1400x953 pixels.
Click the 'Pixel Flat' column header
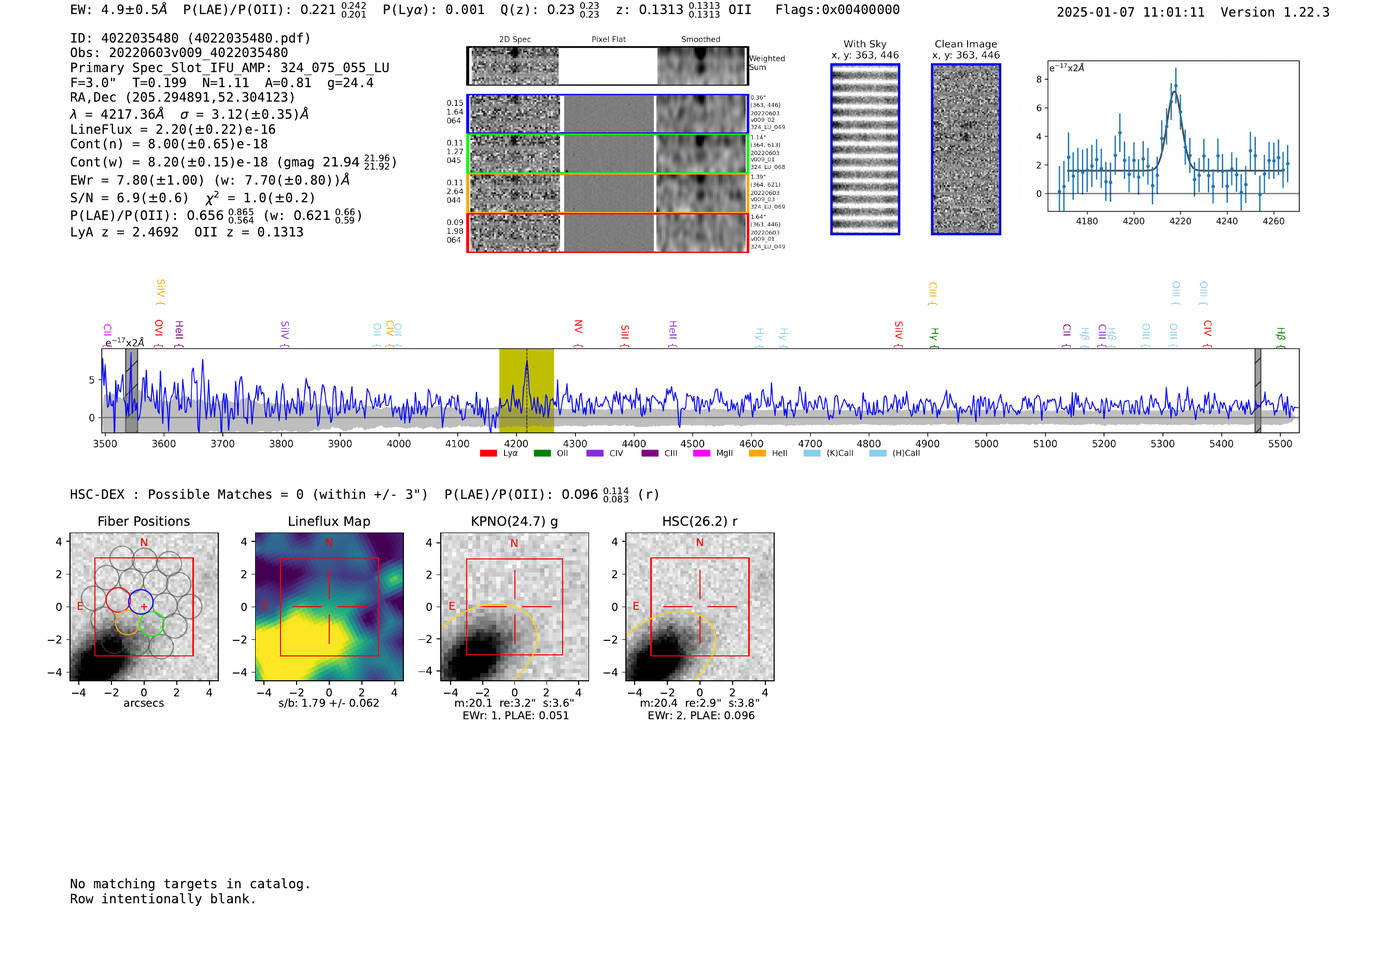(x=608, y=40)
